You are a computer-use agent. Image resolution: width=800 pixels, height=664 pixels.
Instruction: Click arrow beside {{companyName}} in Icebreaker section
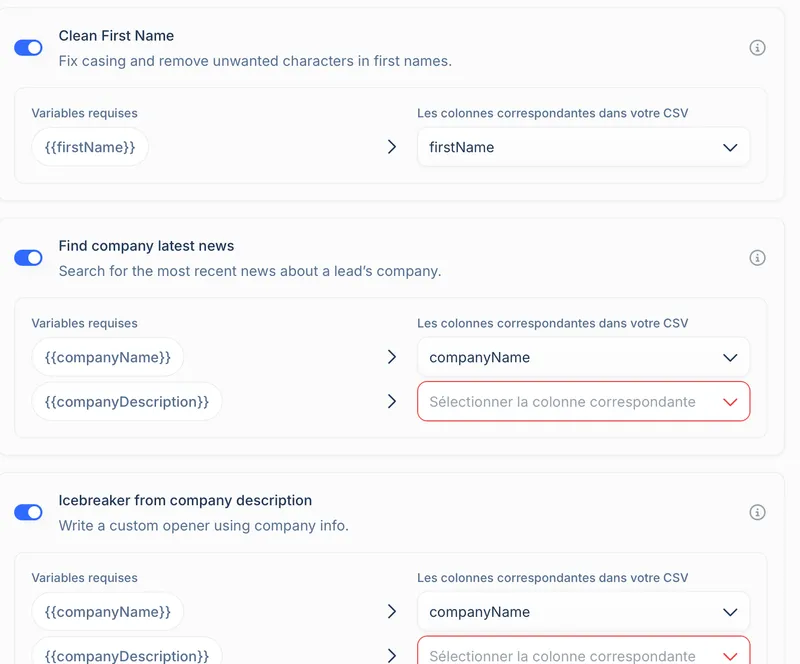tap(392, 612)
